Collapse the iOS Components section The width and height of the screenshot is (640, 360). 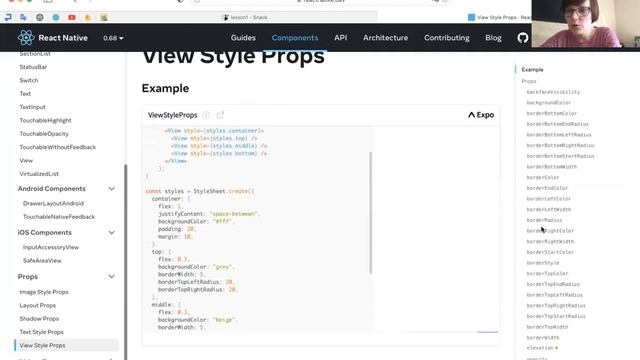pos(111,232)
